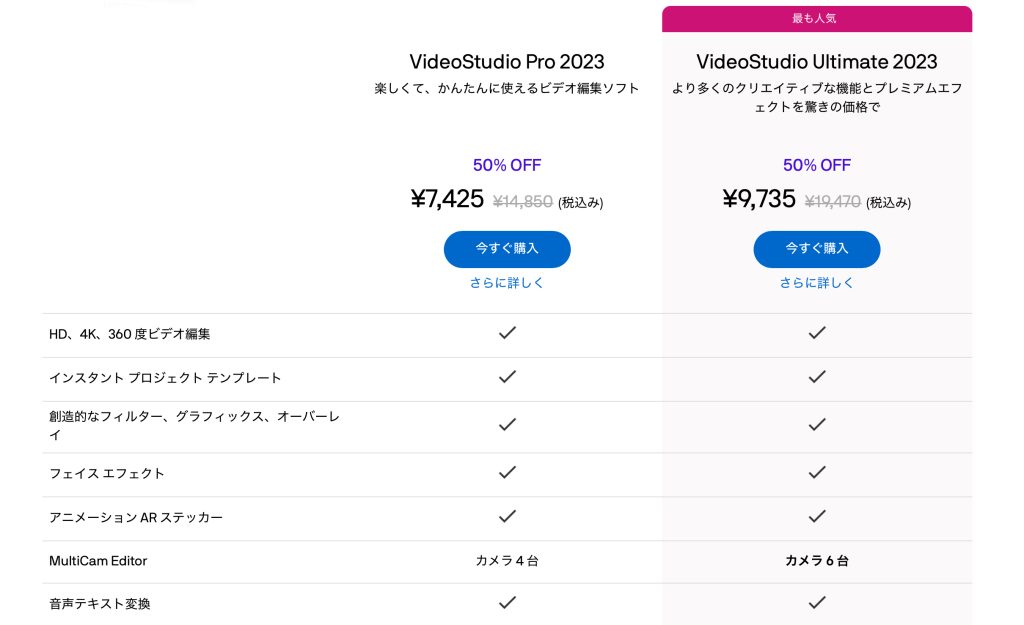Click Ultimate checkmark for インスタント プロジェクト テンプレート
This screenshot has height=625, width=1024.
pos(816,377)
